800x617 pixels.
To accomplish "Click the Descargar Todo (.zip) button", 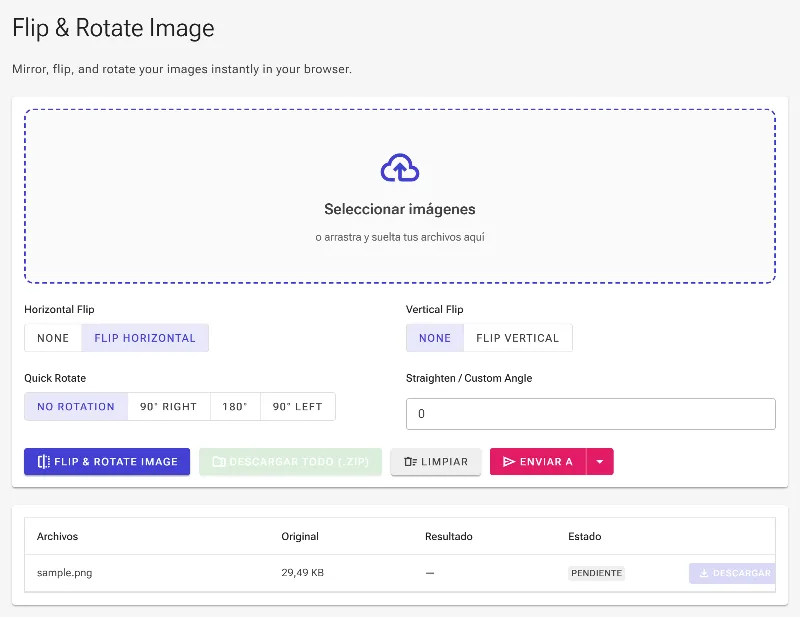I will (290, 461).
